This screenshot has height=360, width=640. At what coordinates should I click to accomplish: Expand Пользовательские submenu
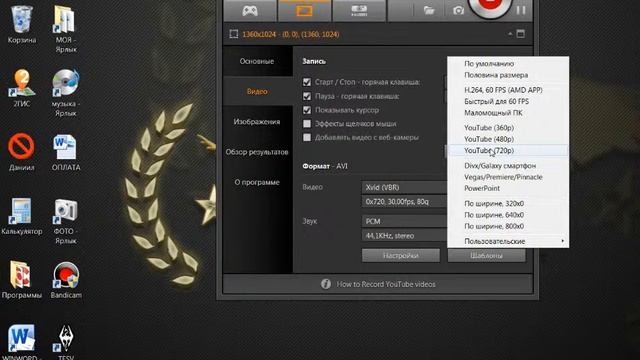(508, 241)
